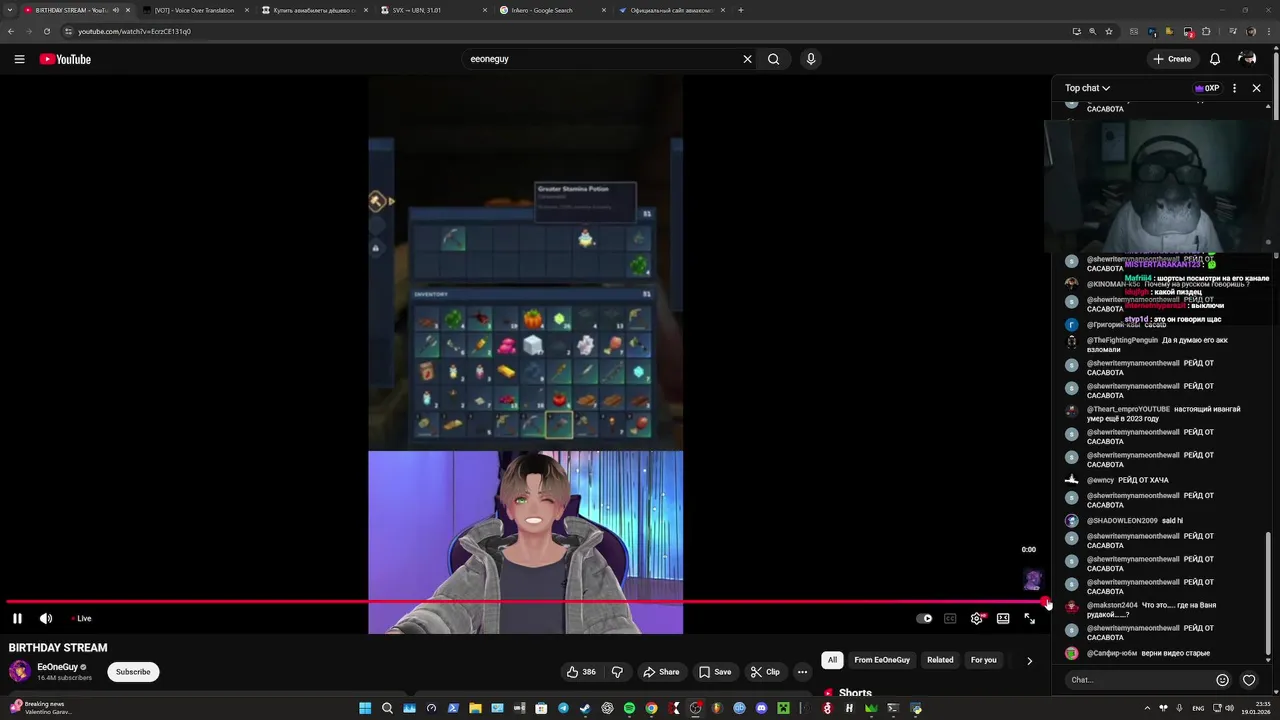Open the YouTube guide hamburger menu
This screenshot has width=1280, height=720.
click(x=19, y=59)
